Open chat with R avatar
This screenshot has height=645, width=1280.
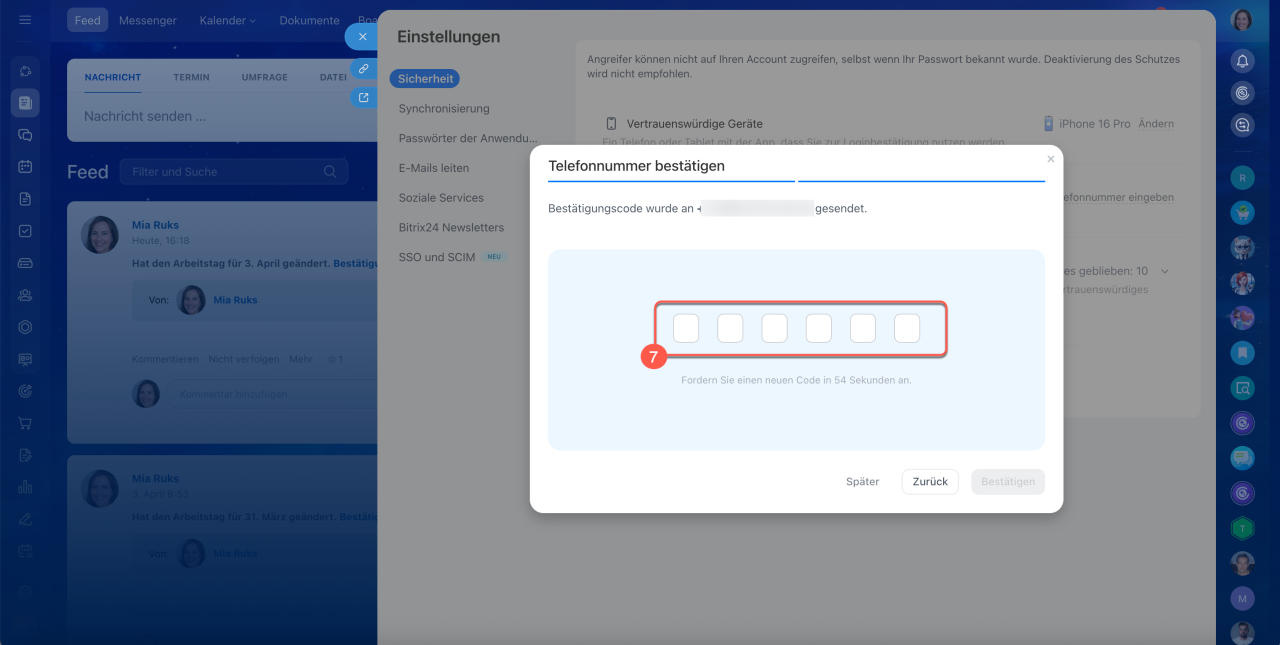[1242, 178]
